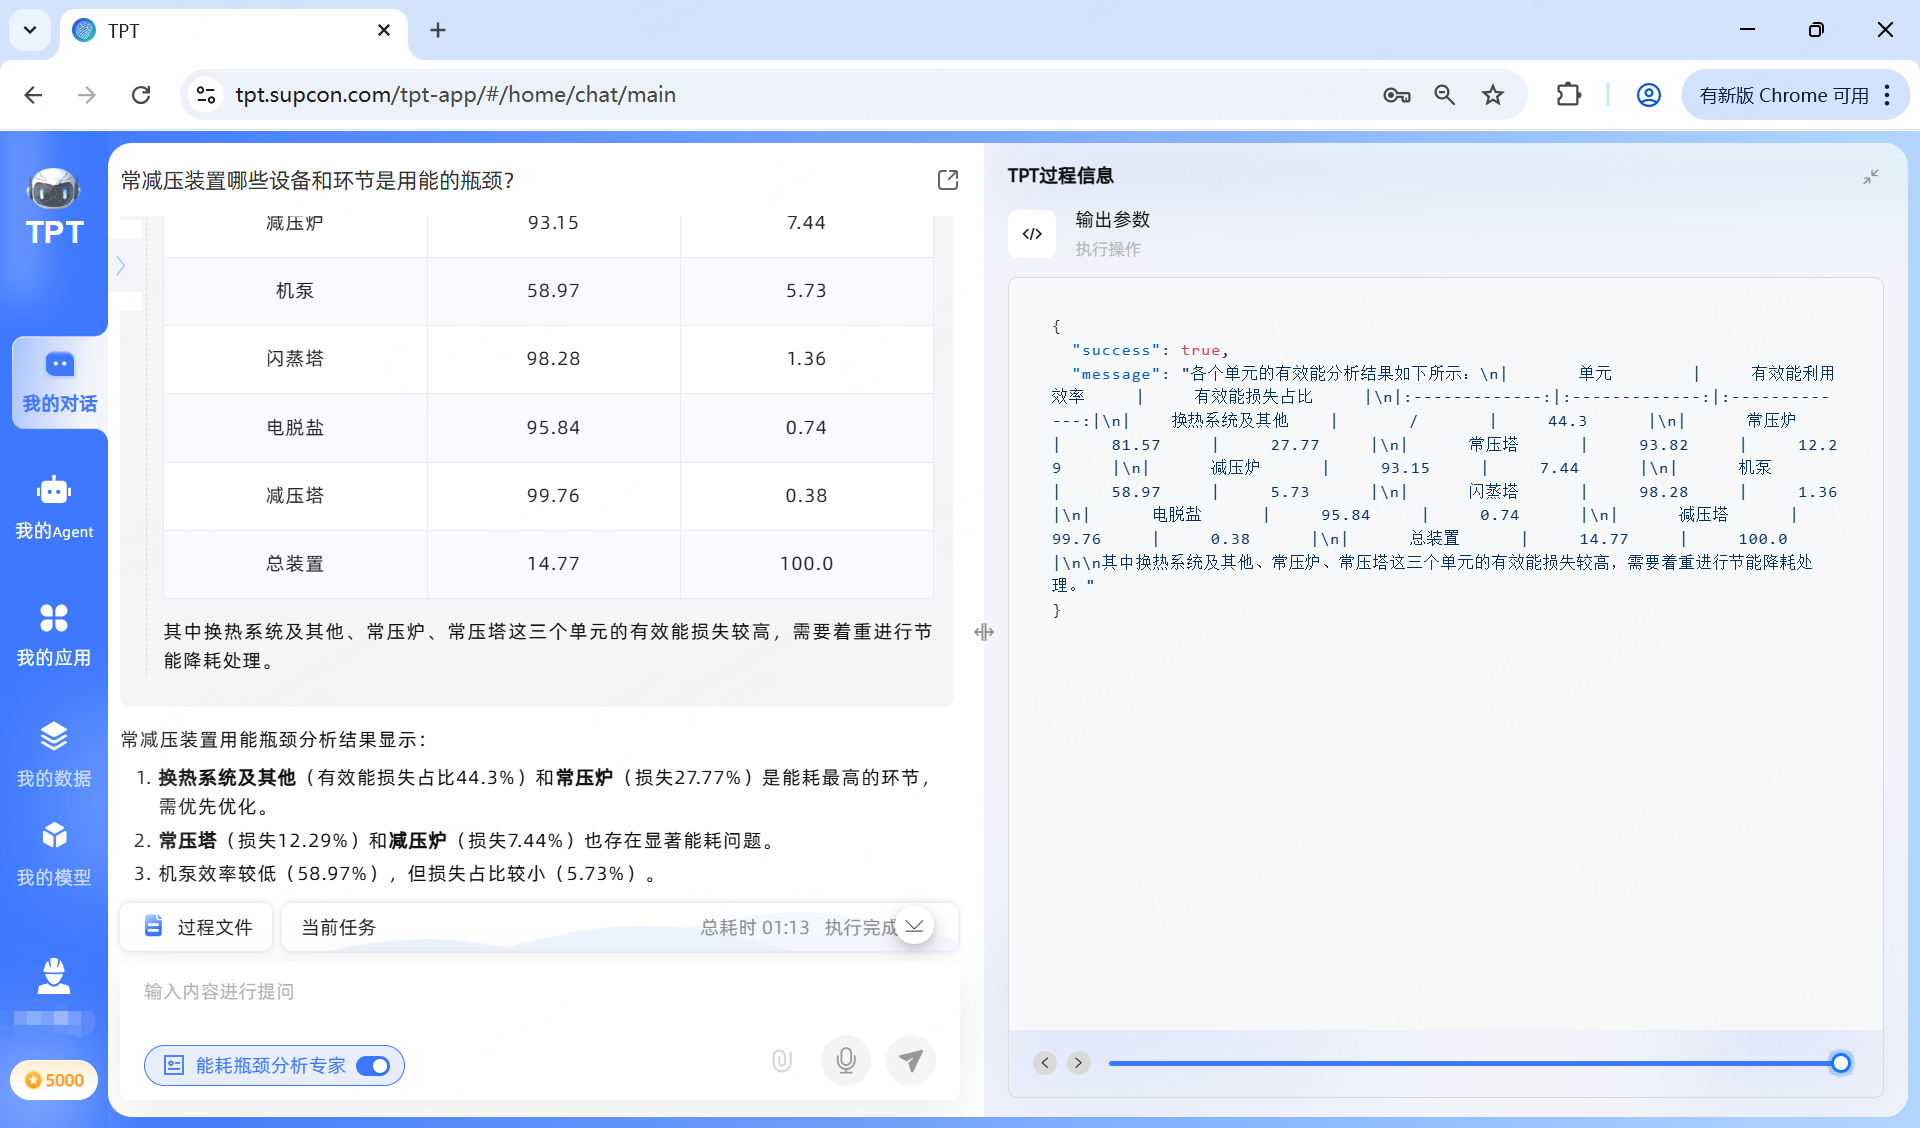Attach a file using the paperclip icon

click(x=781, y=1060)
